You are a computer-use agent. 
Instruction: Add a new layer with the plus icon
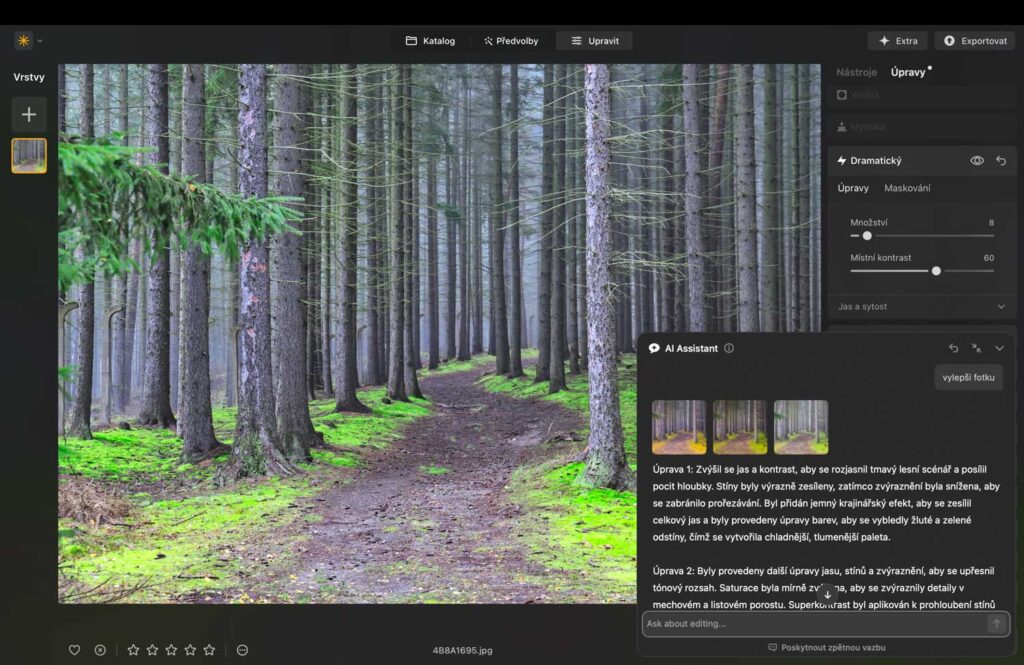point(28,114)
